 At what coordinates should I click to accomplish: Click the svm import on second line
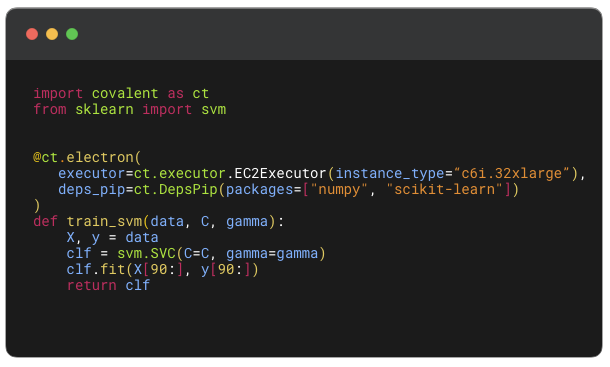pos(214,109)
